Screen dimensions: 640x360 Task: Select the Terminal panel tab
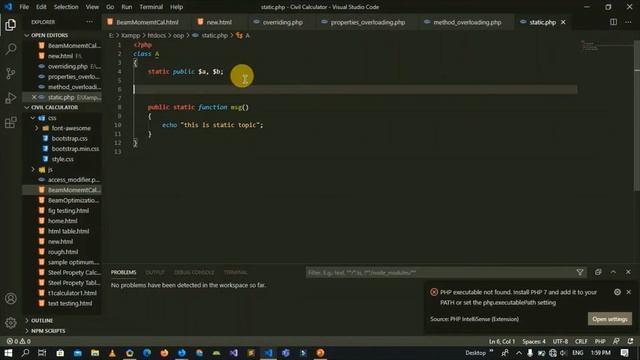tap(236, 272)
